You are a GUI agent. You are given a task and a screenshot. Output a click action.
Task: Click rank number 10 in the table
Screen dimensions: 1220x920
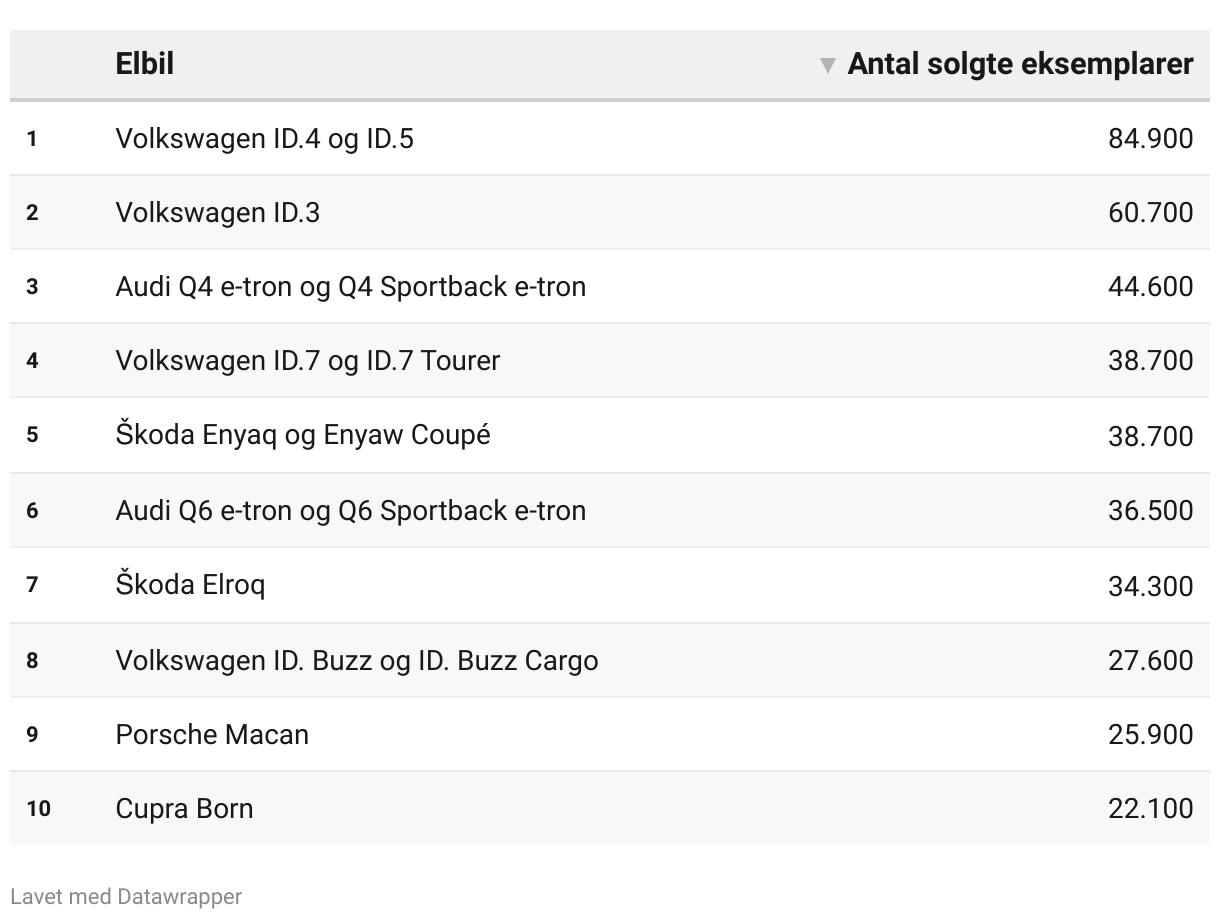point(38,808)
